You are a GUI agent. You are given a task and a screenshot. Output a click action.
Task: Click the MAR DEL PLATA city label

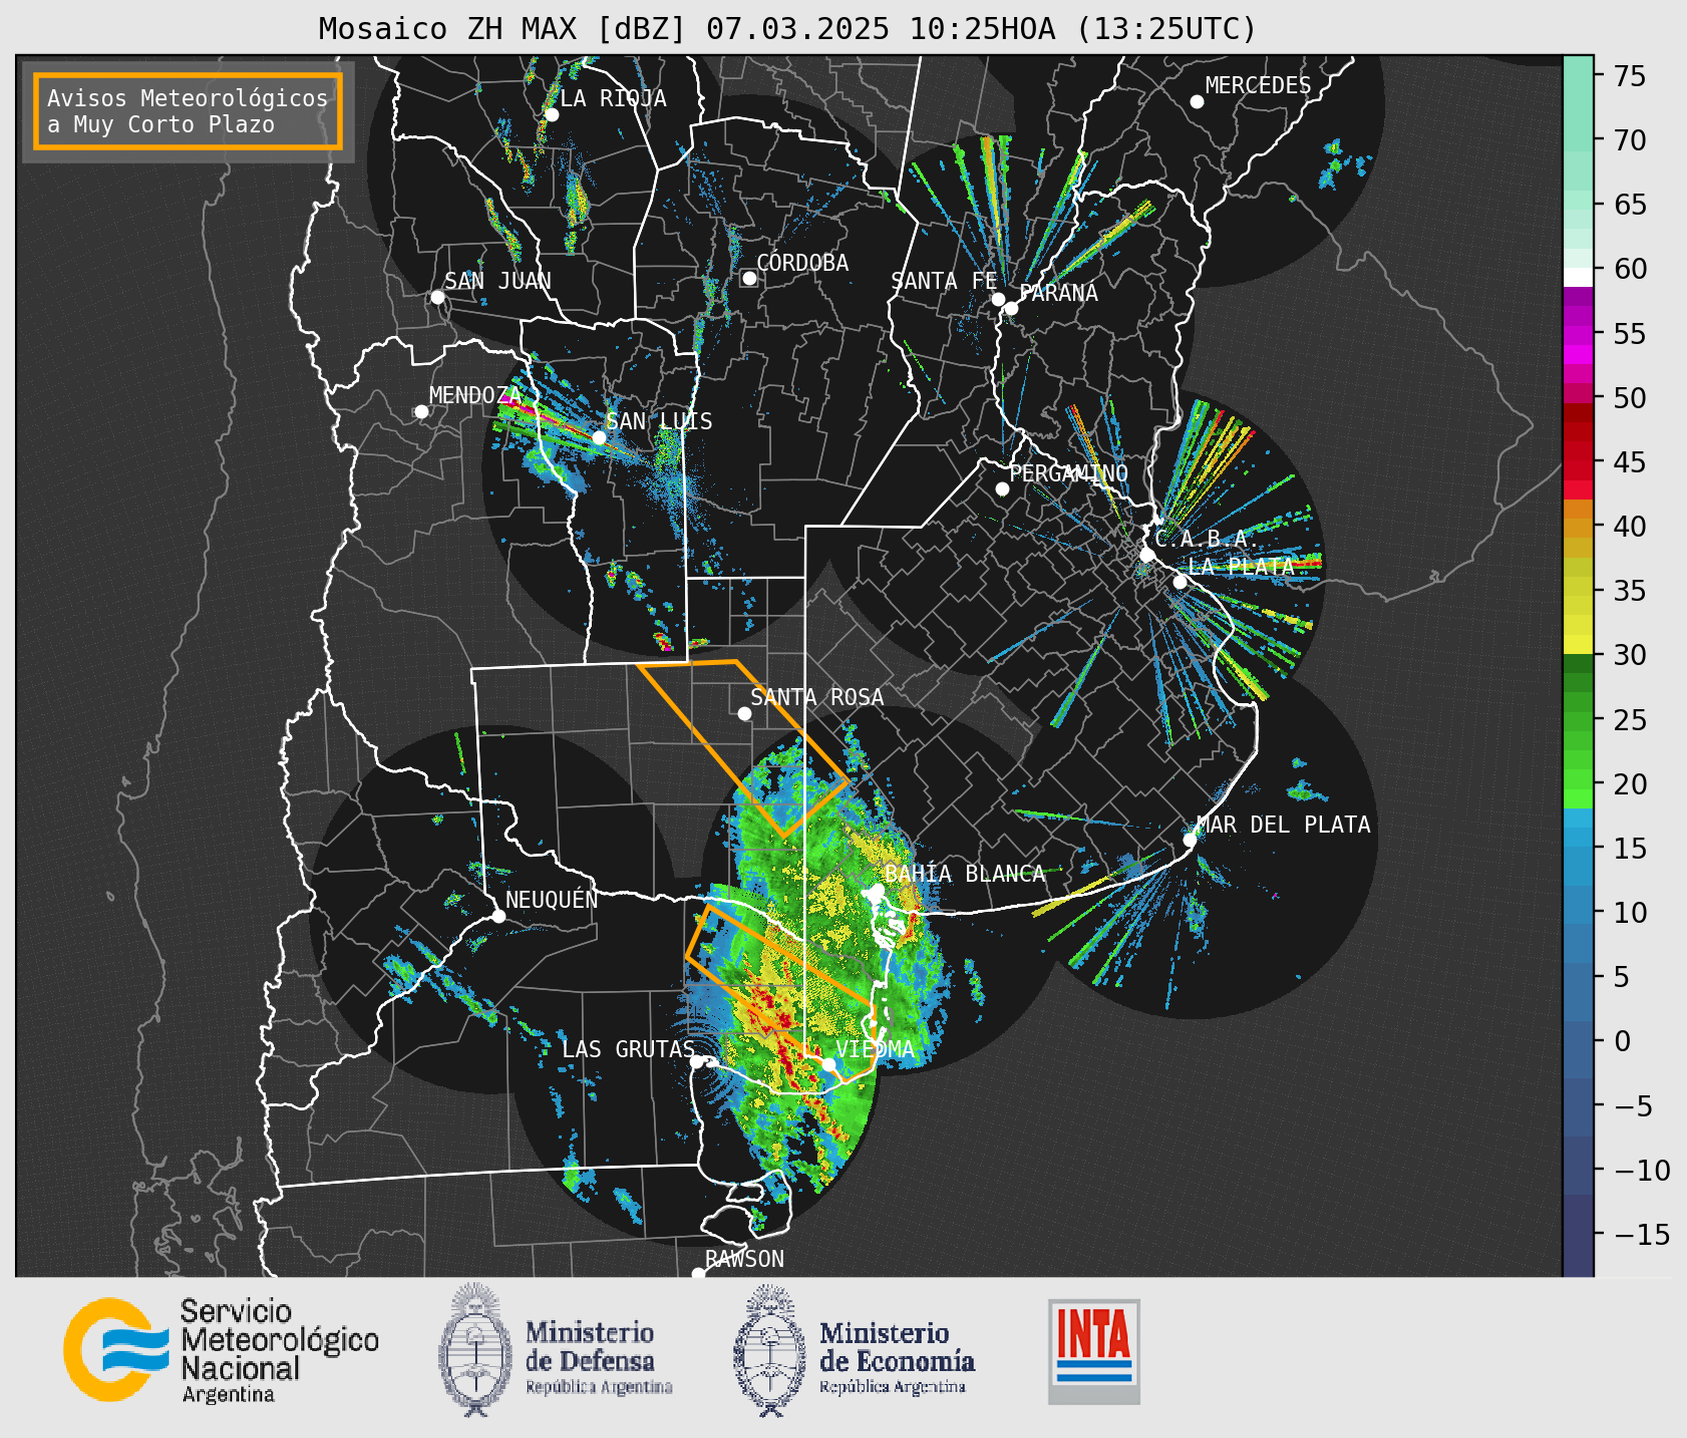click(x=1284, y=825)
